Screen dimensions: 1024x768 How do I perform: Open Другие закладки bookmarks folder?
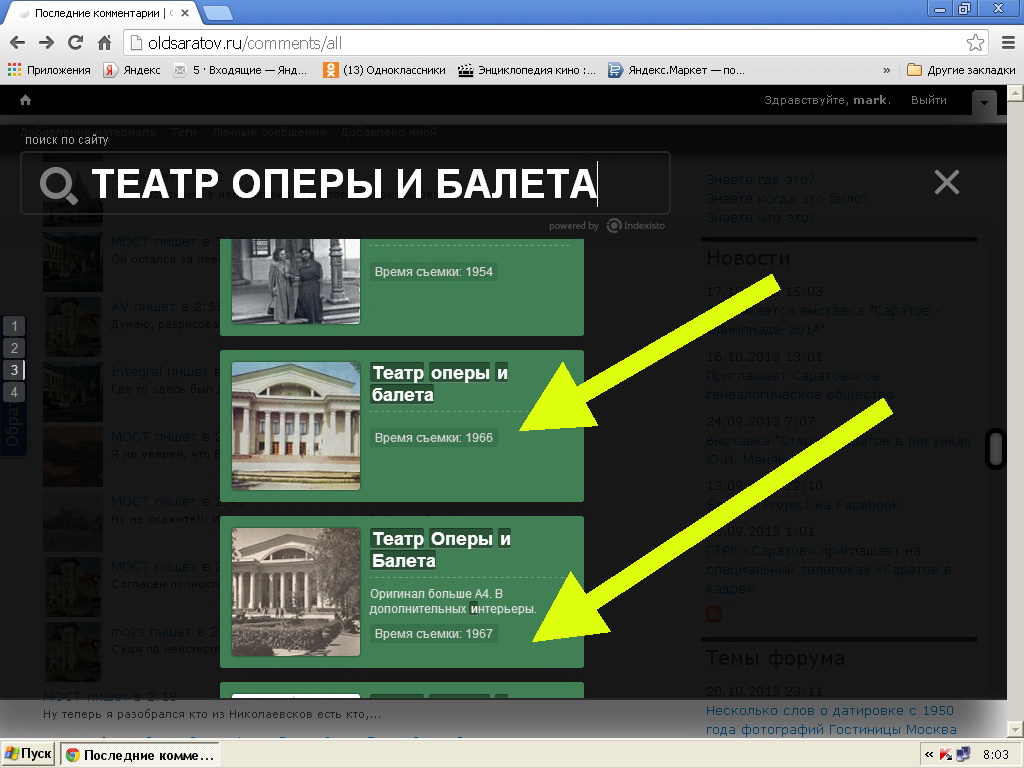point(954,70)
